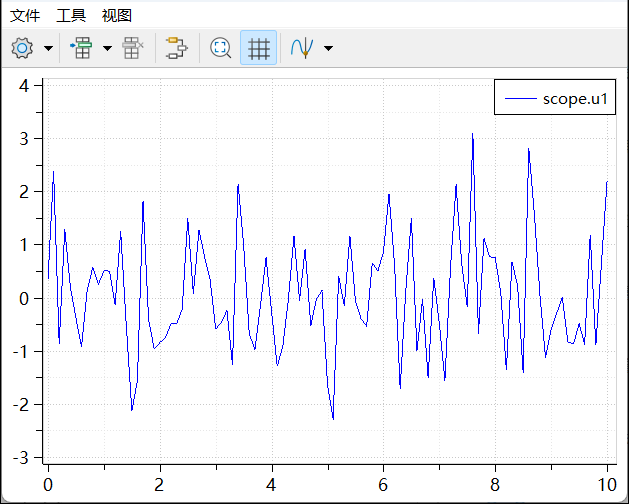Image resolution: width=629 pixels, height=504 pixels.
Task: Open the add subplot dropdown arrow
Action: [x=106, y=48]
